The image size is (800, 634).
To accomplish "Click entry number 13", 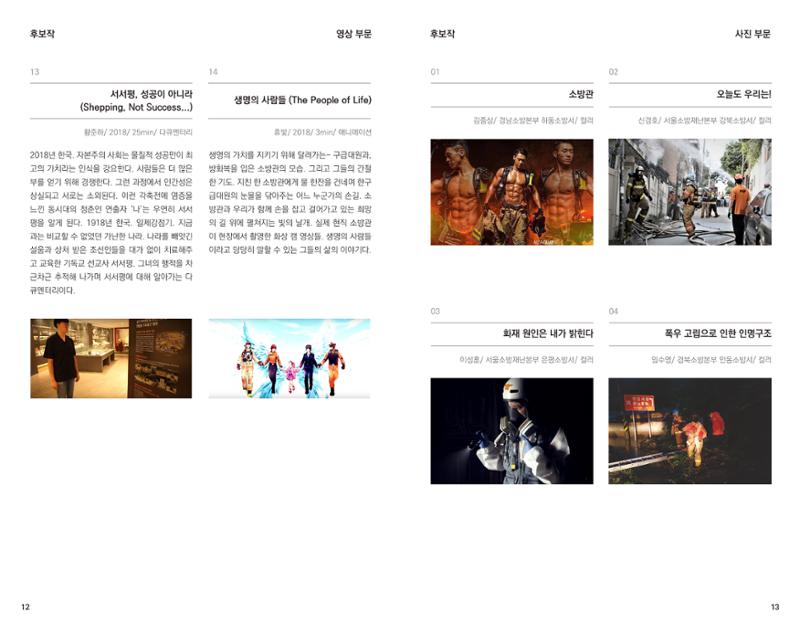I will click(x=35, y=72).
